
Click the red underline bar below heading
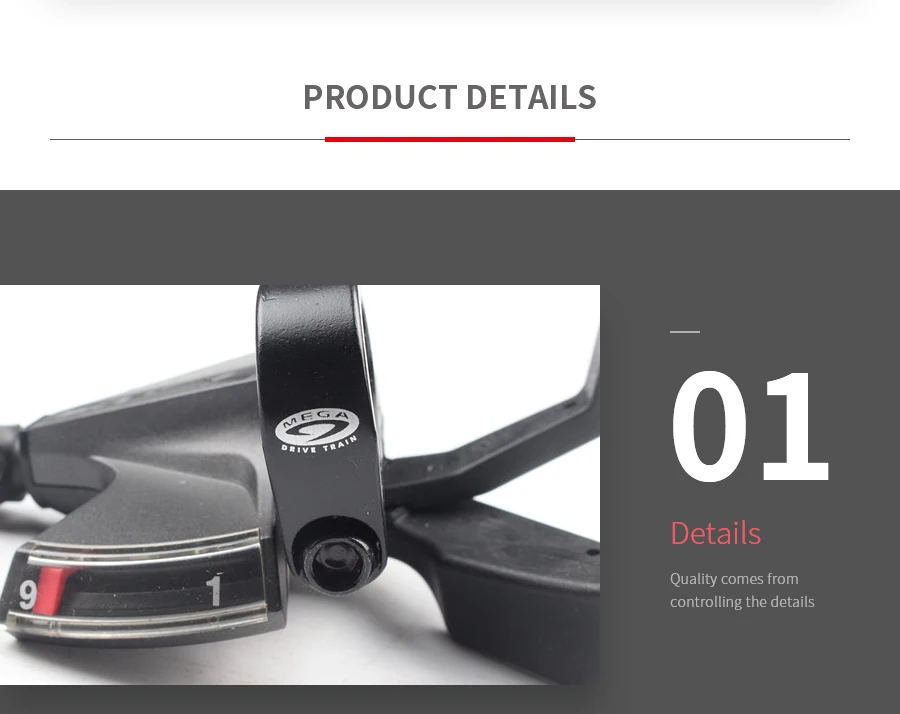pyautogui.click(x=449, y=139)
